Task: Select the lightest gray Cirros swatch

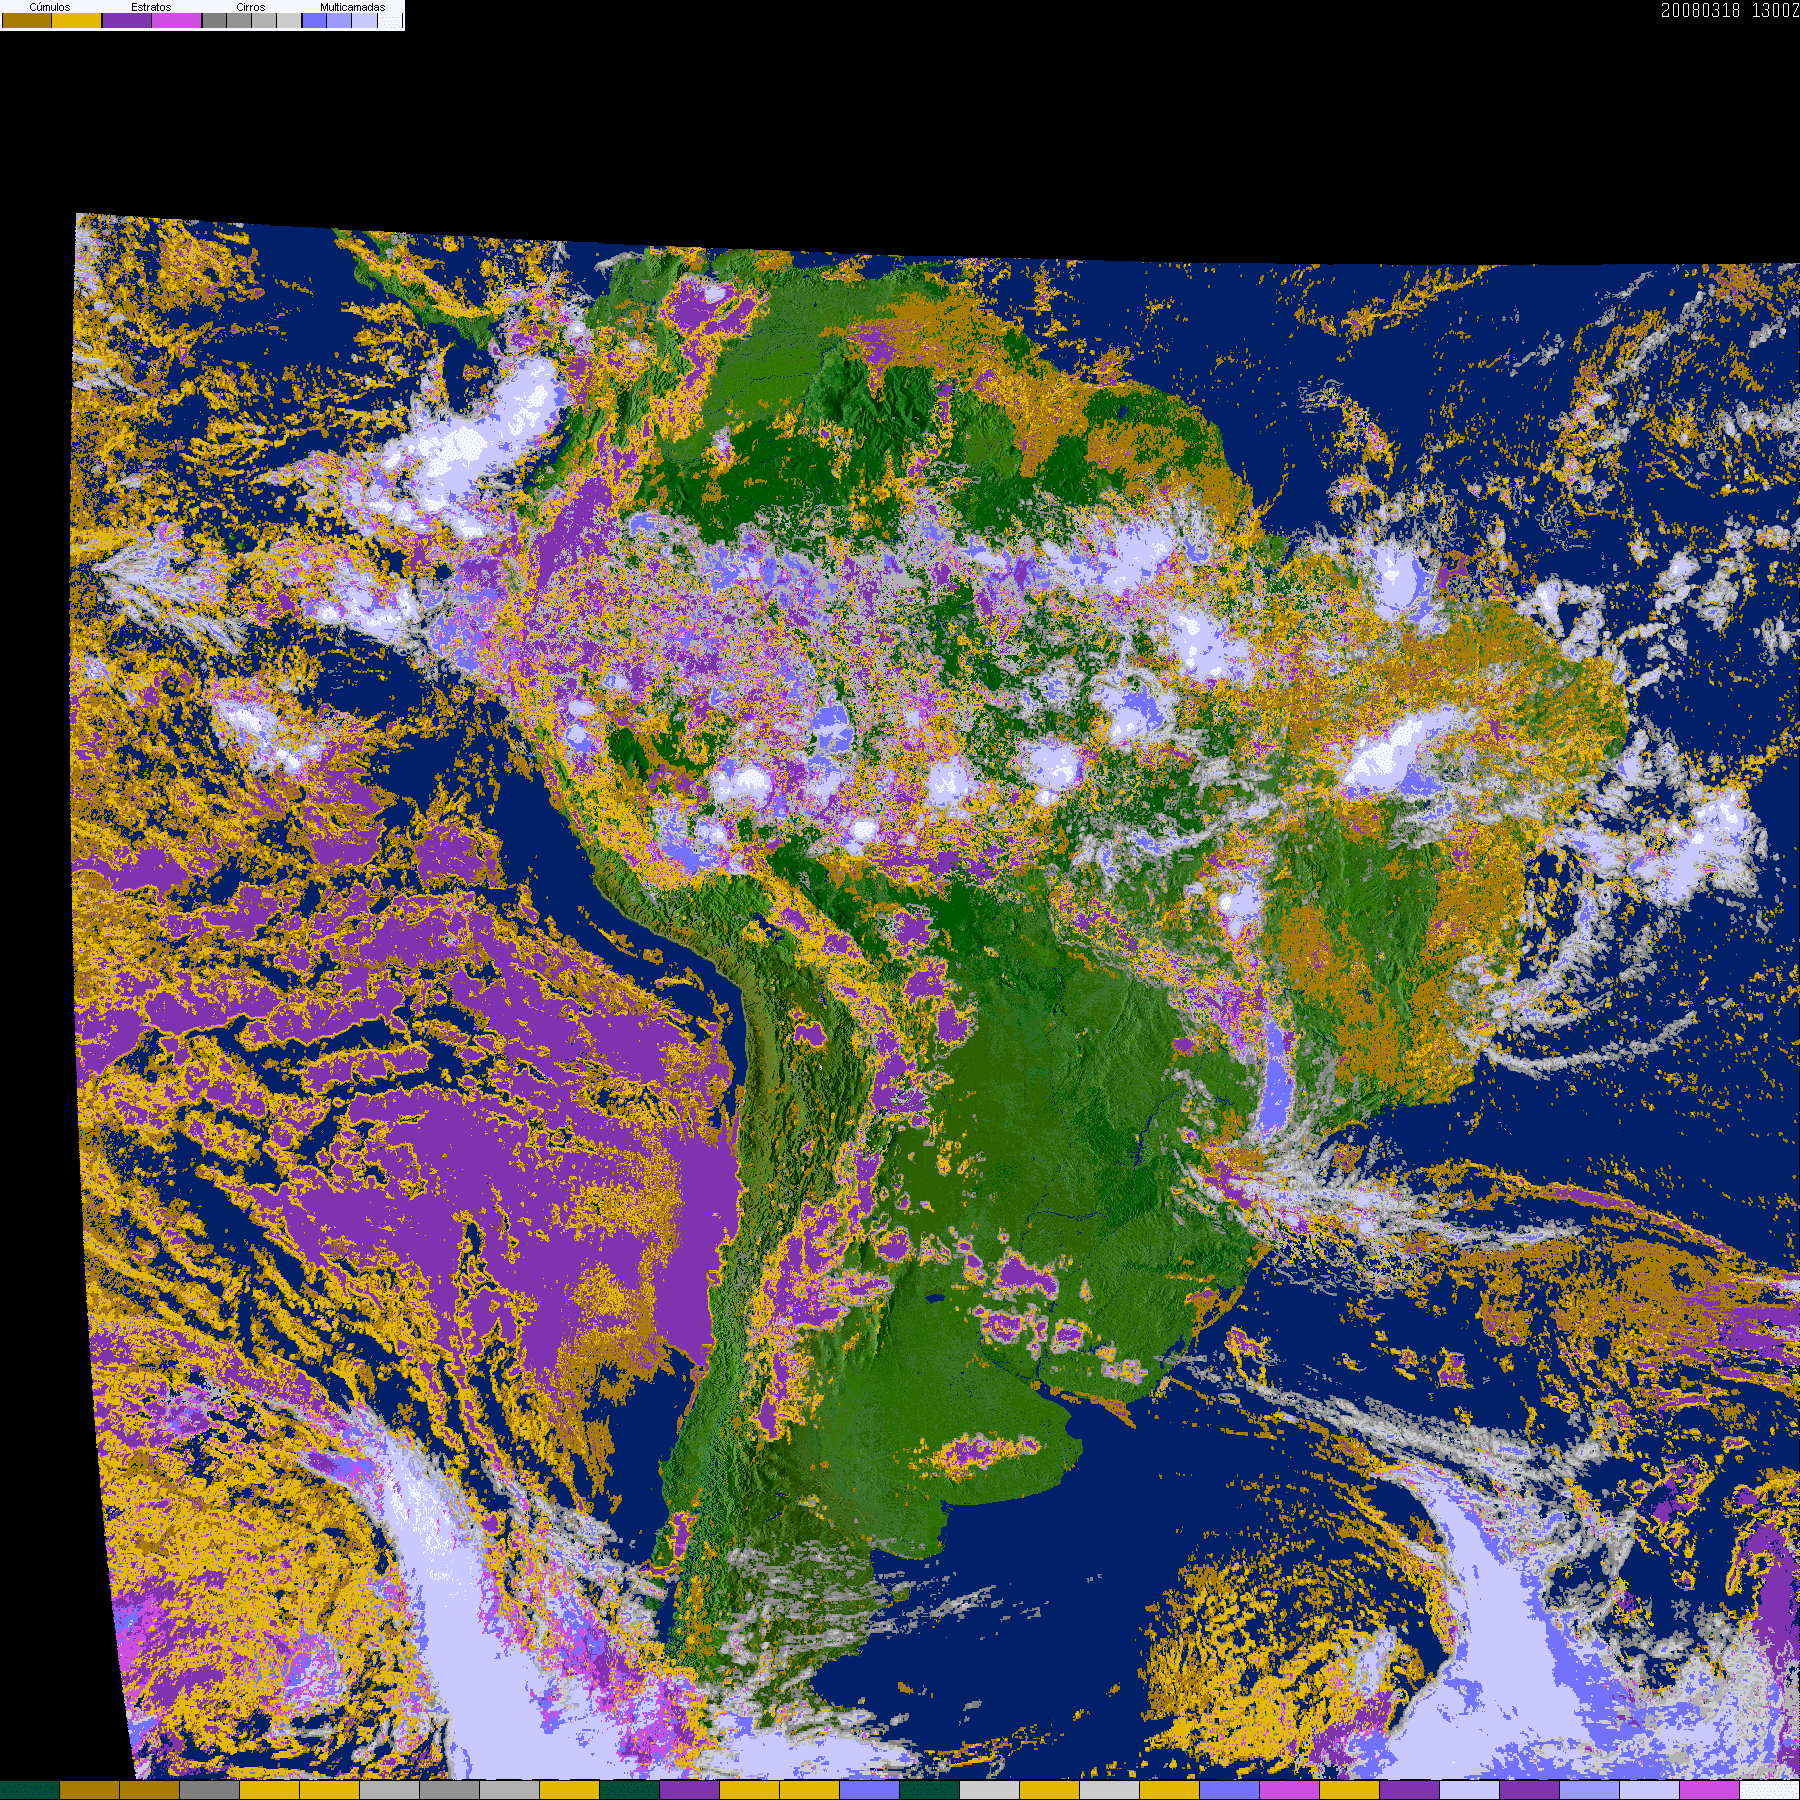Action: click(289, 20)
